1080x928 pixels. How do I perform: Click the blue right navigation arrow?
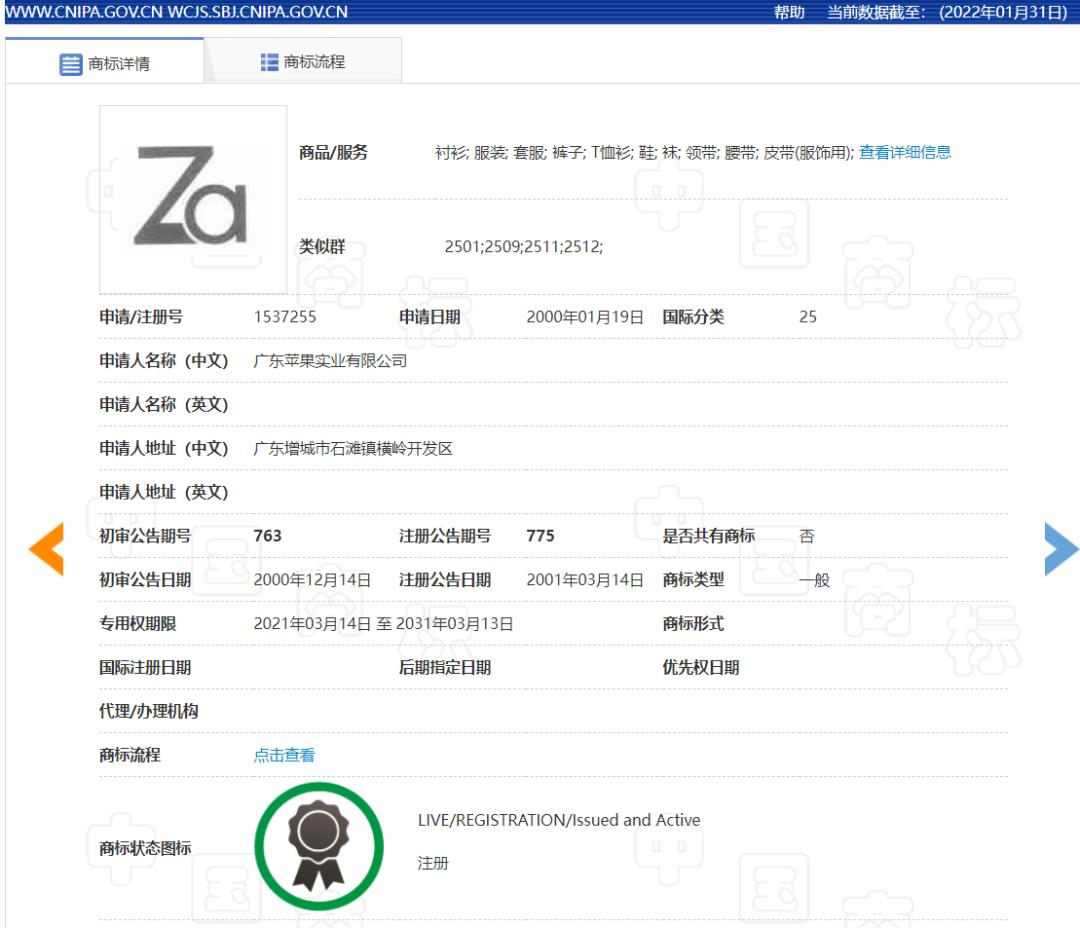pyautogui.click(x=1062, y=548)
